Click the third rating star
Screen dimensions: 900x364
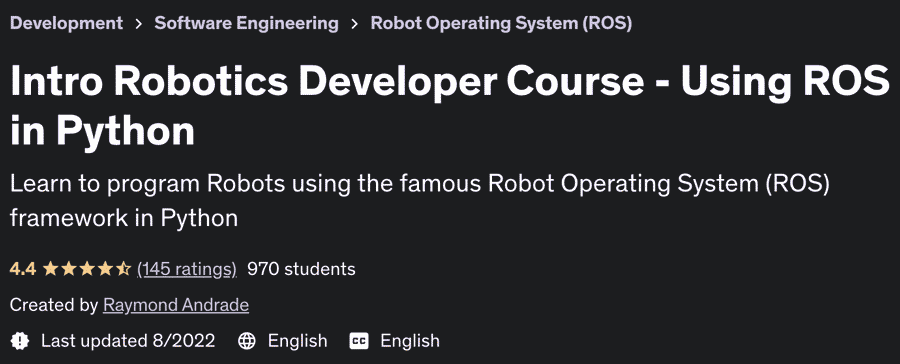87,268
